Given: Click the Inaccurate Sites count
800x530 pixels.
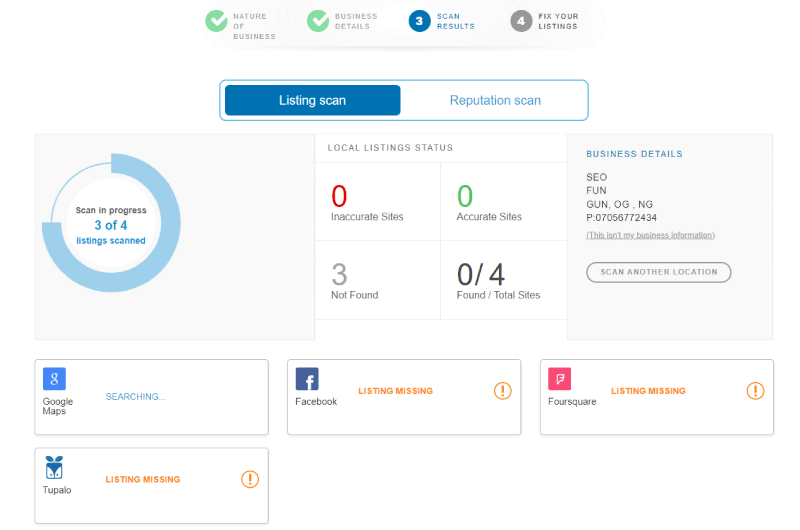Looking at the screenshot, I should click(339, 196).
